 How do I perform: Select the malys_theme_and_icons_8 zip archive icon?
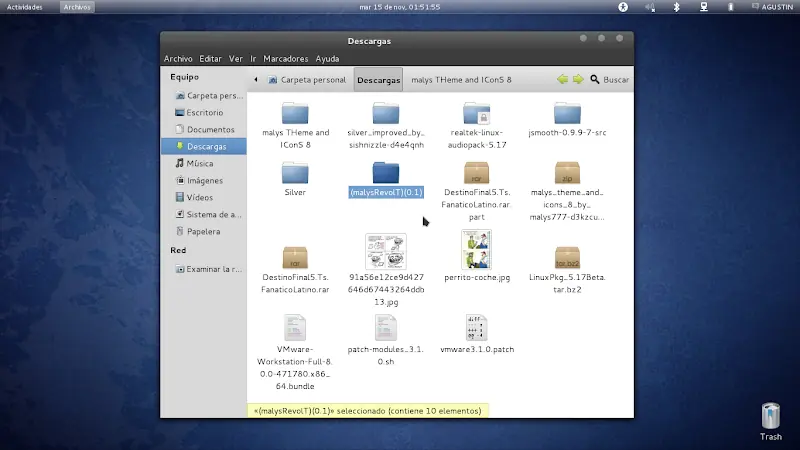coord(567,172)
